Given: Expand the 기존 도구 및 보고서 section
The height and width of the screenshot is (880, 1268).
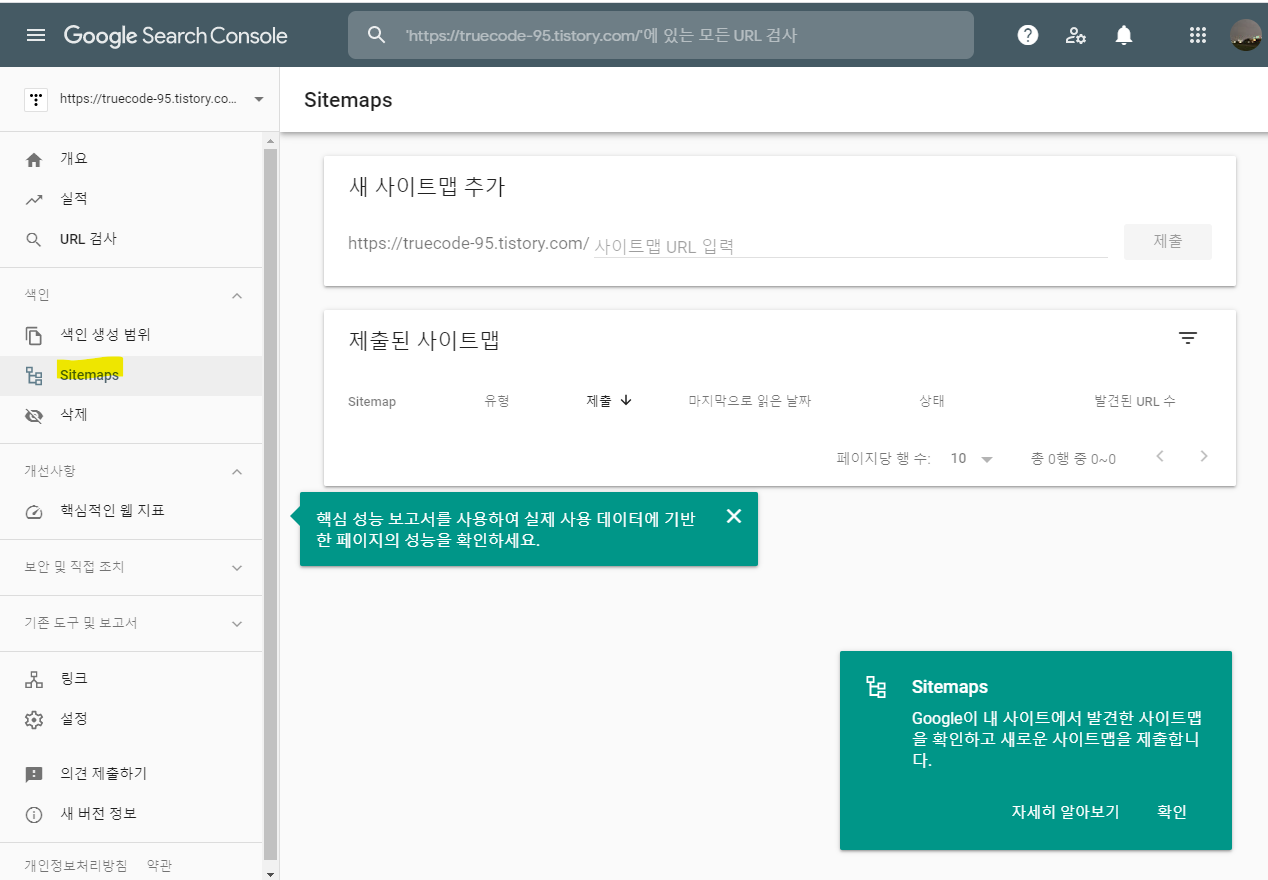Looking at the screenshot, I should coord(237,623).
